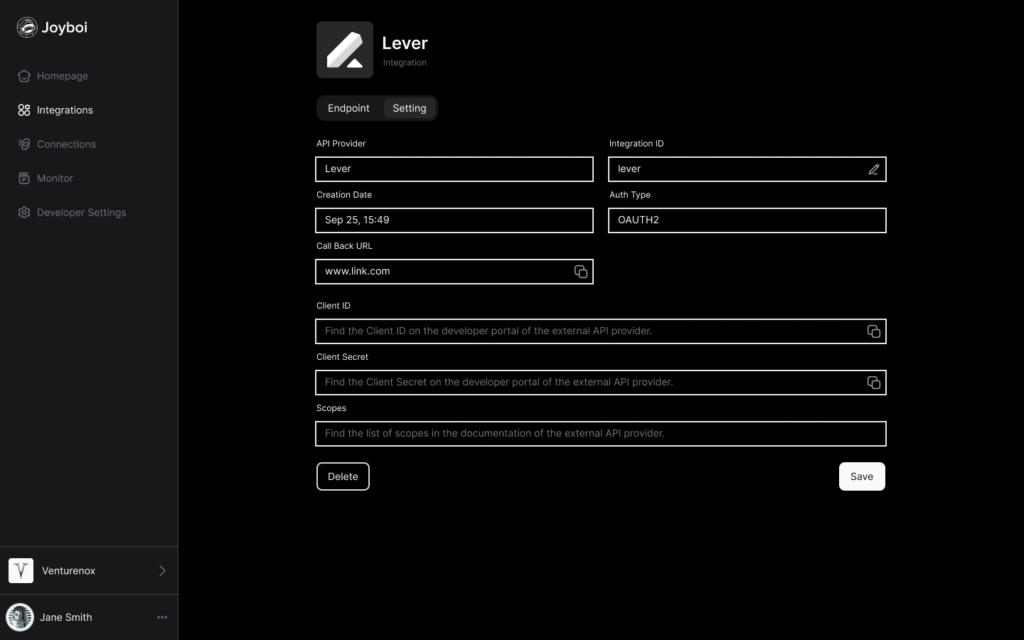Open Homepage from the sidebar
The image size is (1024, 640).
click(x=53, y=76)
